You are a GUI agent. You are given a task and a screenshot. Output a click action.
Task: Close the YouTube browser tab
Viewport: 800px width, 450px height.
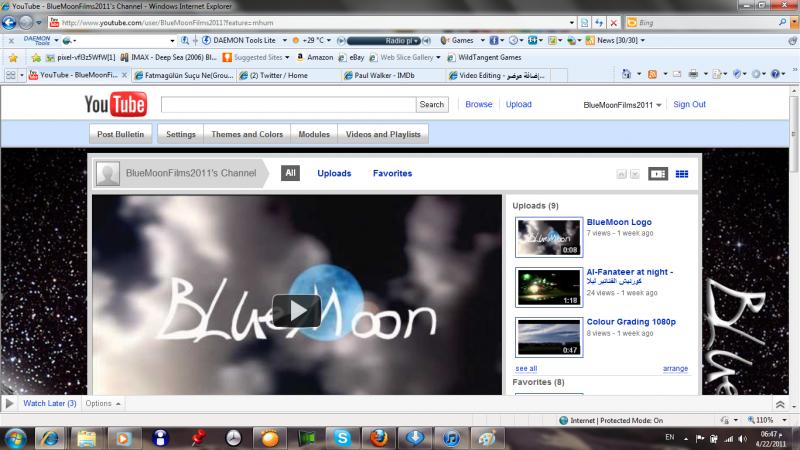(x=124, y=75)
